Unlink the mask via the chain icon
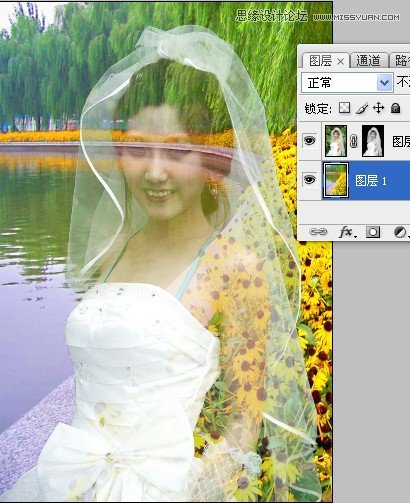The height and width of the screenshot is (503, 410). click(354, 141)
